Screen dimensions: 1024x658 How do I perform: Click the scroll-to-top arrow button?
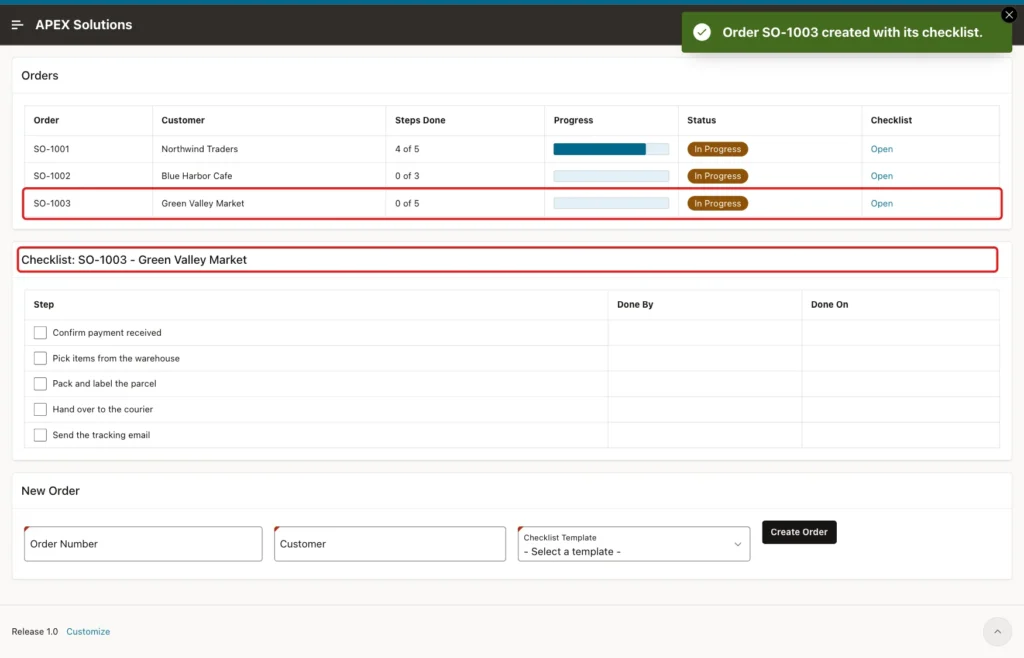point(997,631)
